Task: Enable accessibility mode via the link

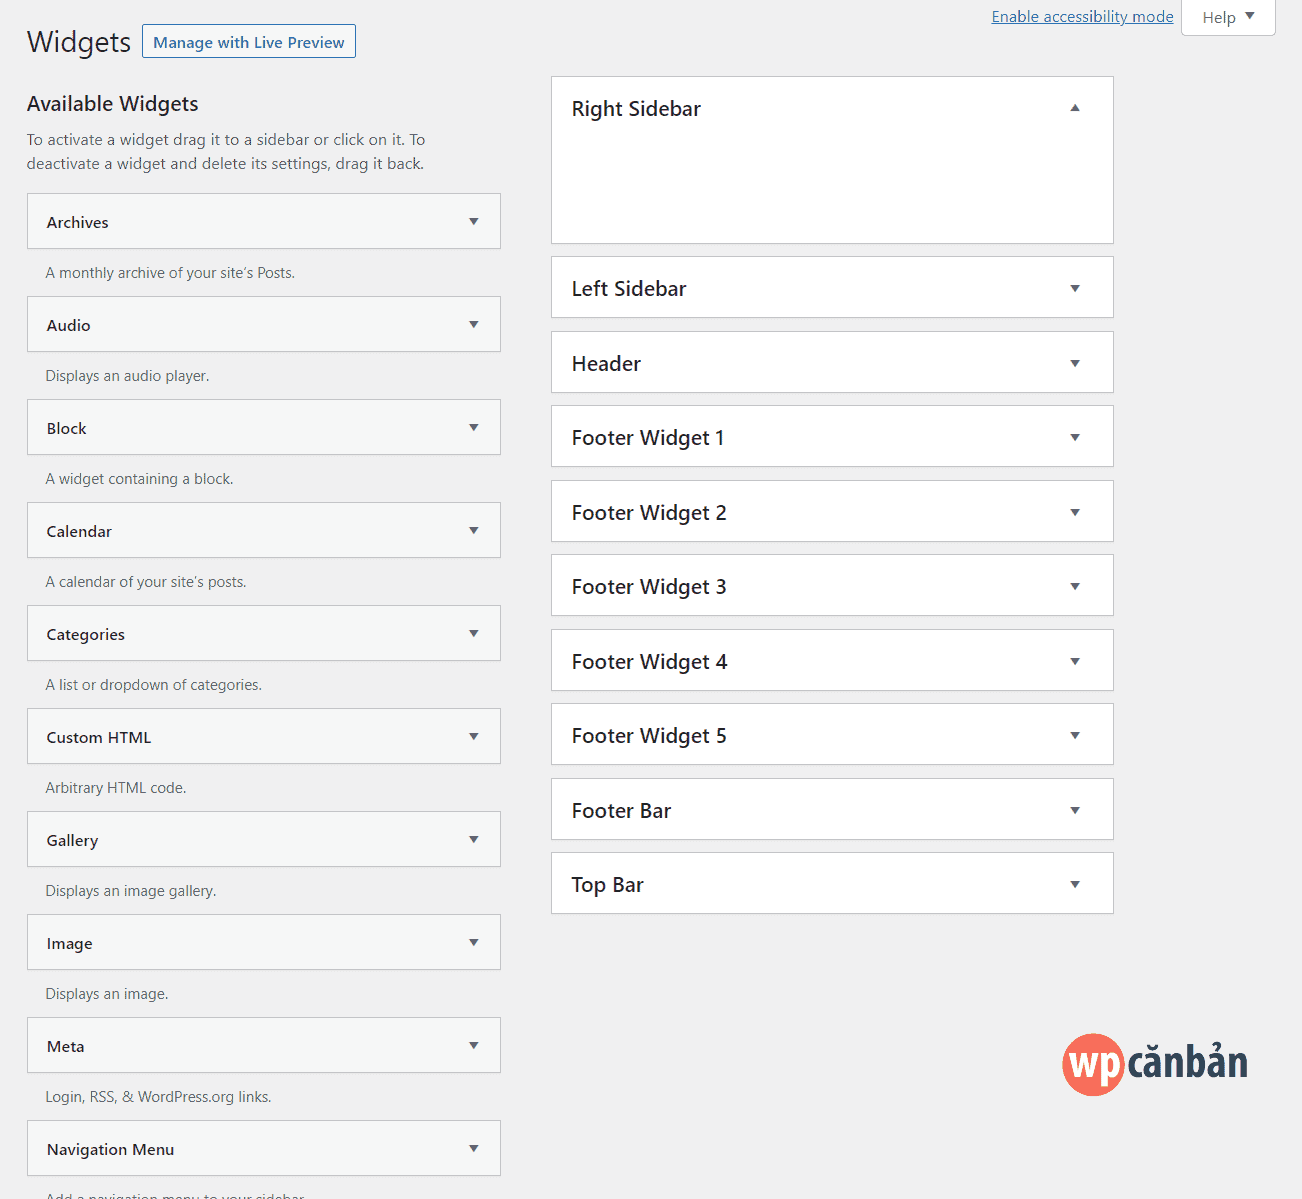Action: click(1081, 16)
